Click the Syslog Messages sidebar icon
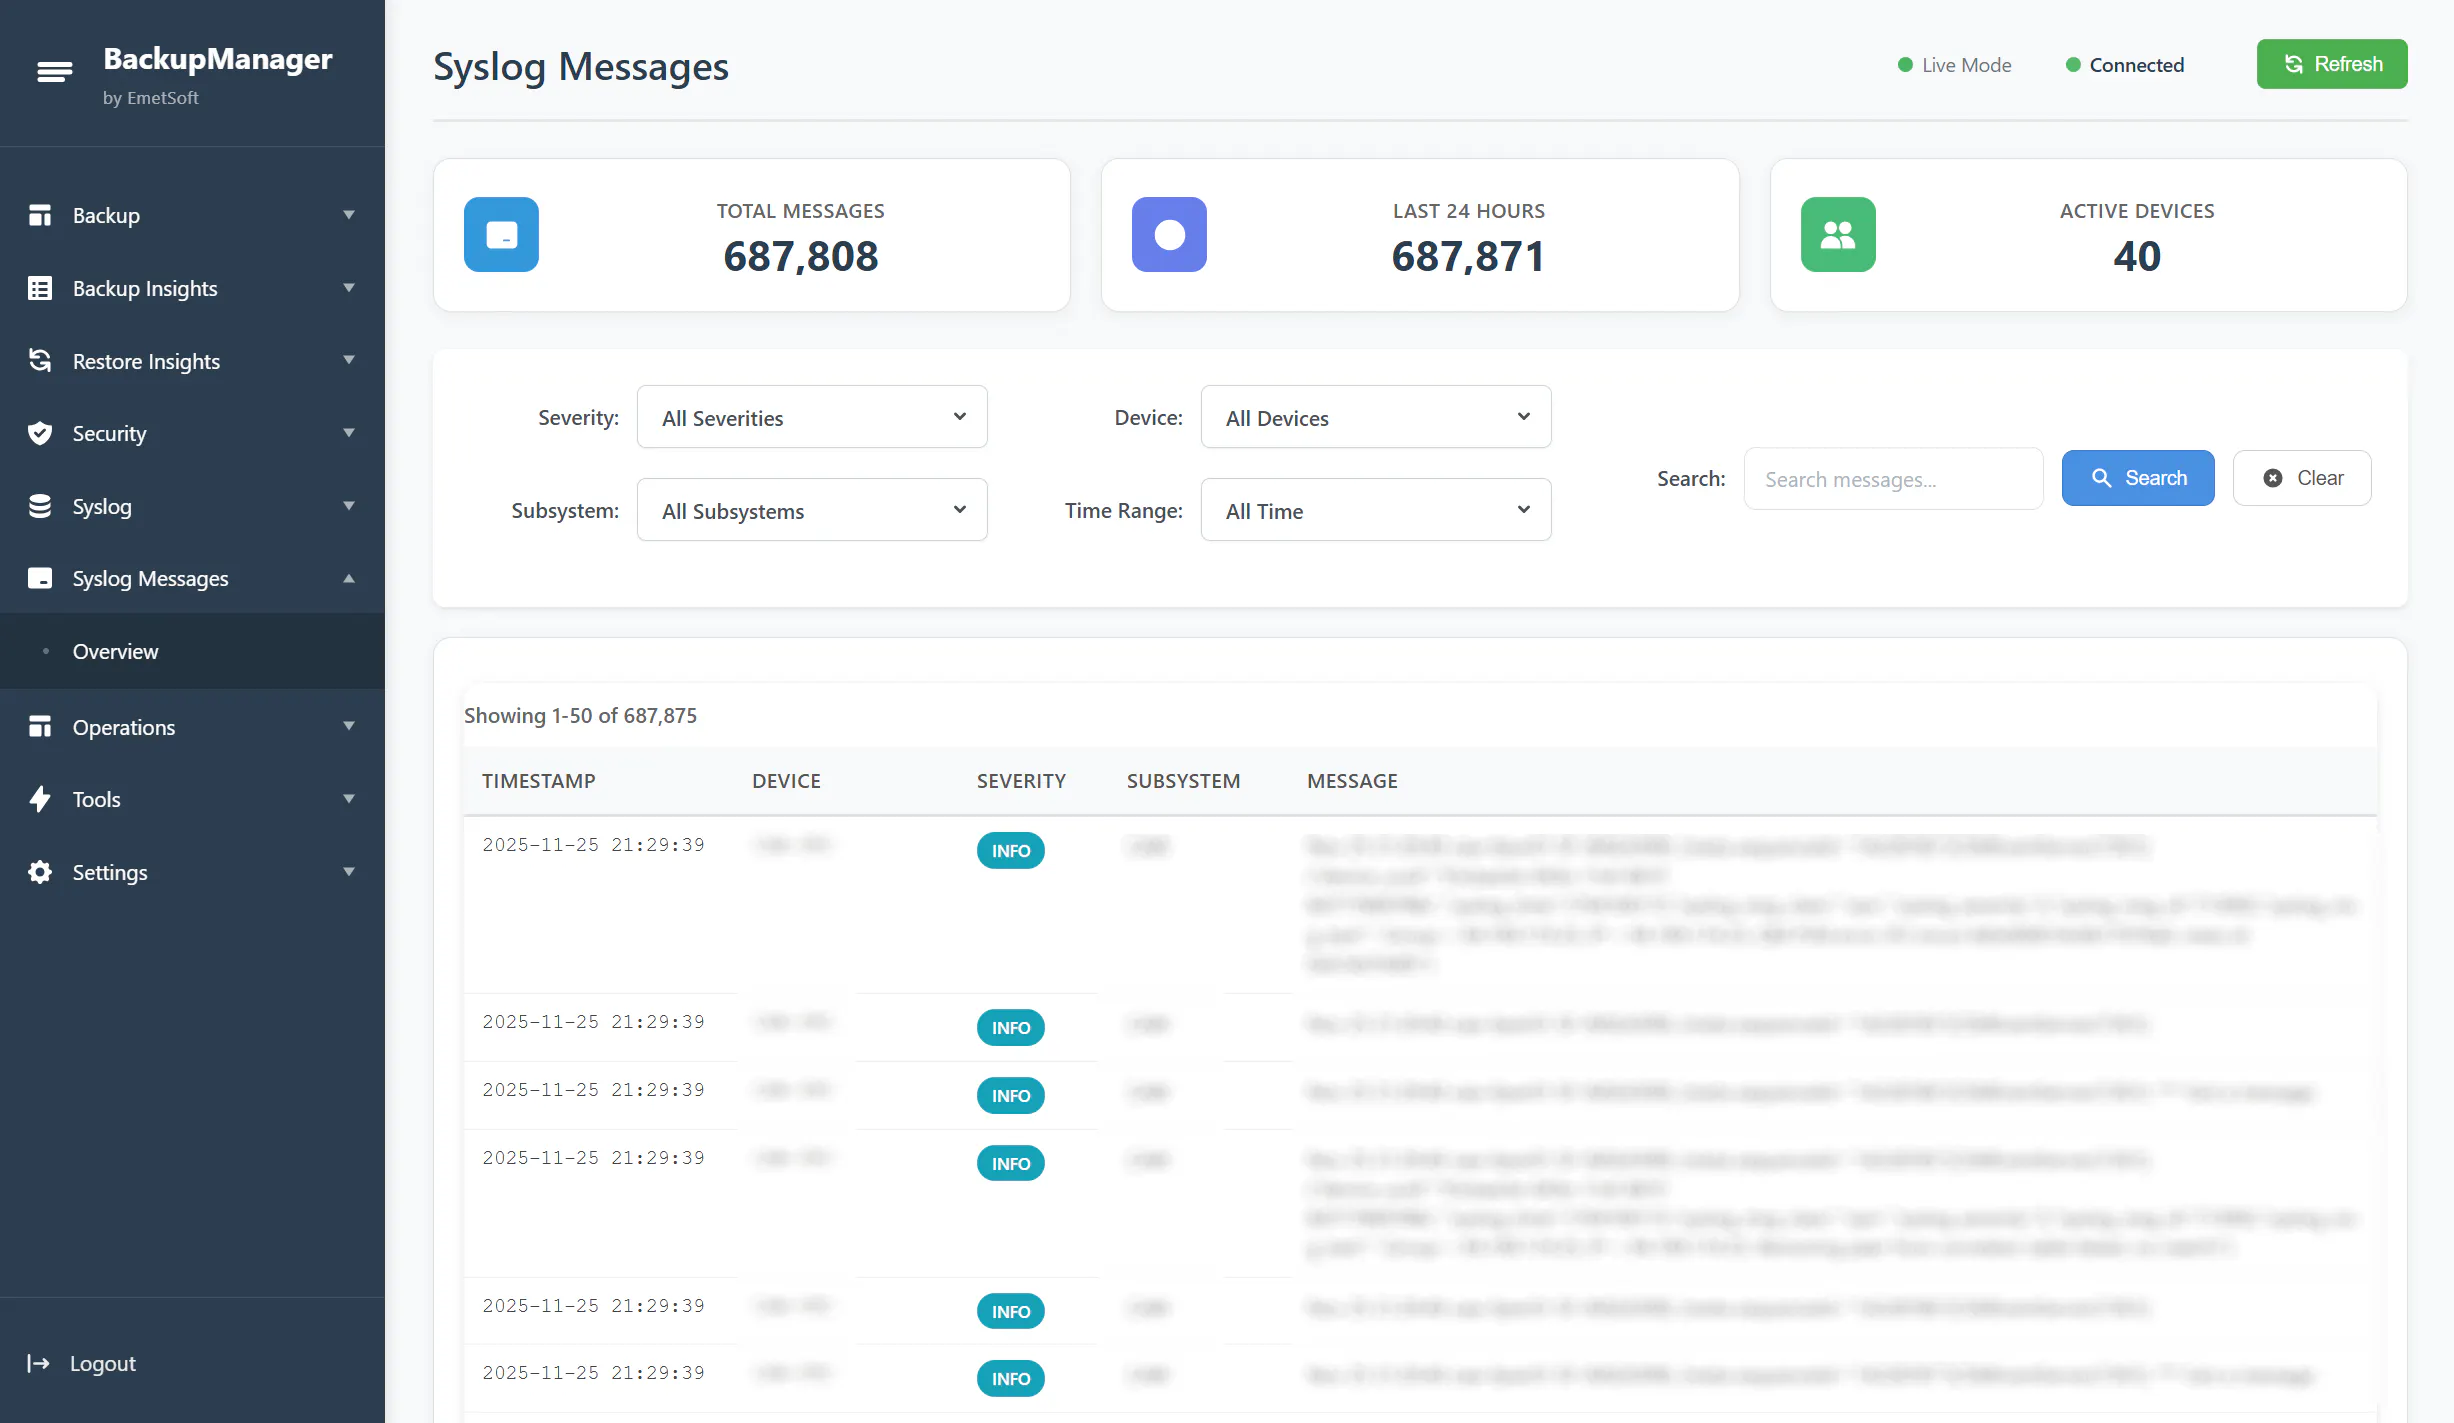This screenshot has height=1423, width=2454. click(40, 578)
